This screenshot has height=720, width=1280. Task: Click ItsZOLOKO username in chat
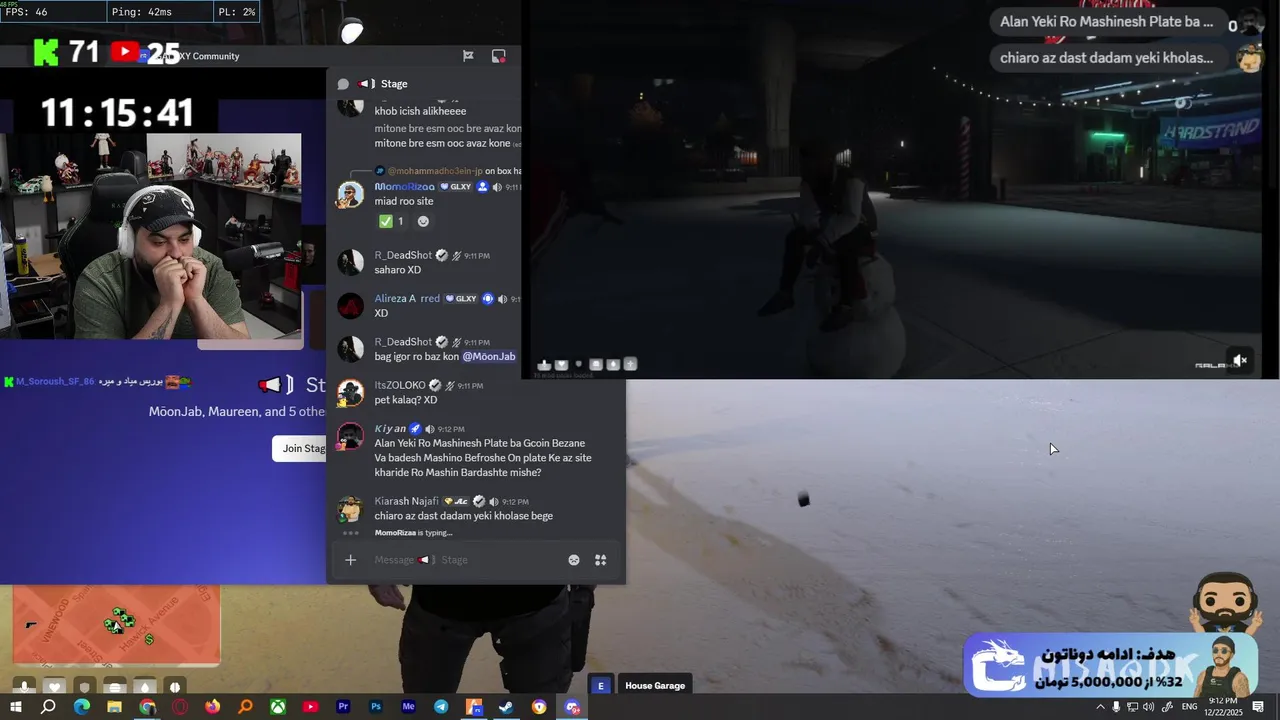[x=400, y=385]
